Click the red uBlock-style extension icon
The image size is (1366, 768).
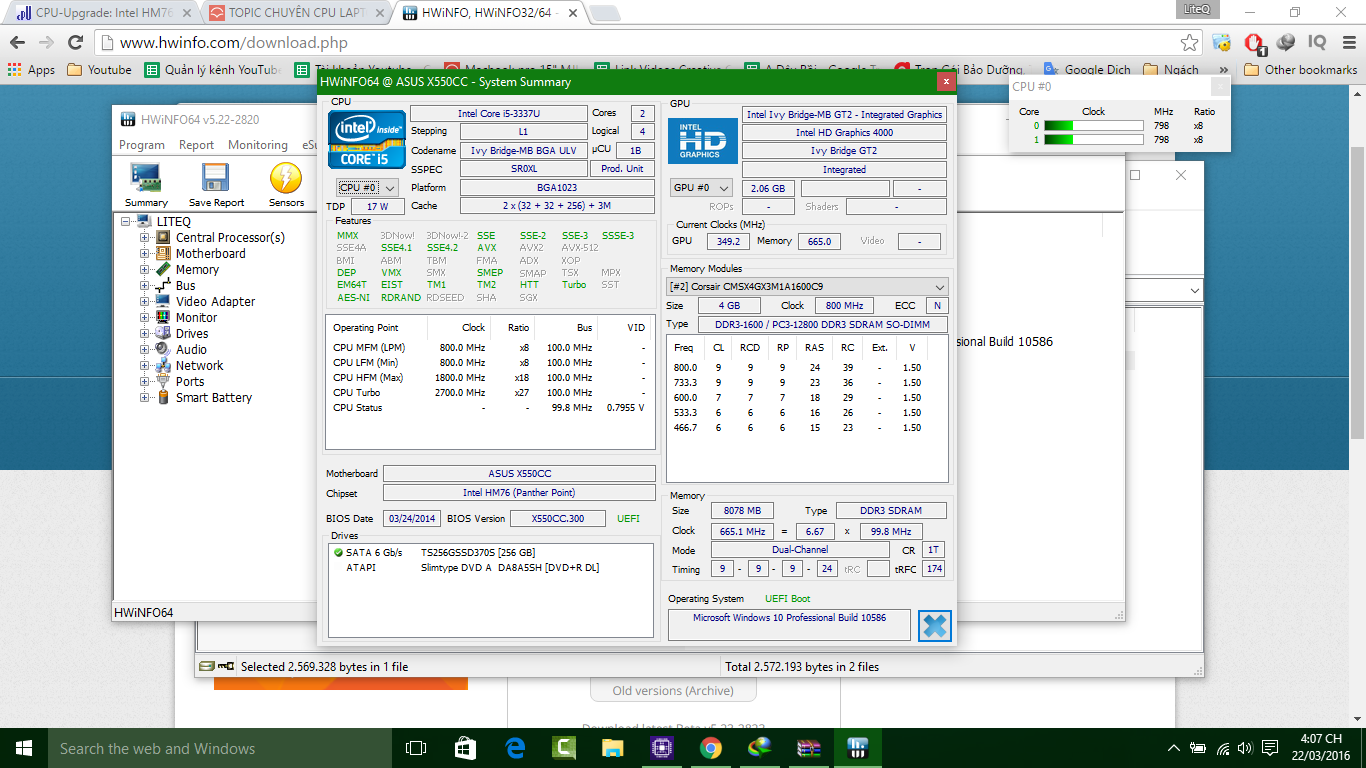(1254, 43)
